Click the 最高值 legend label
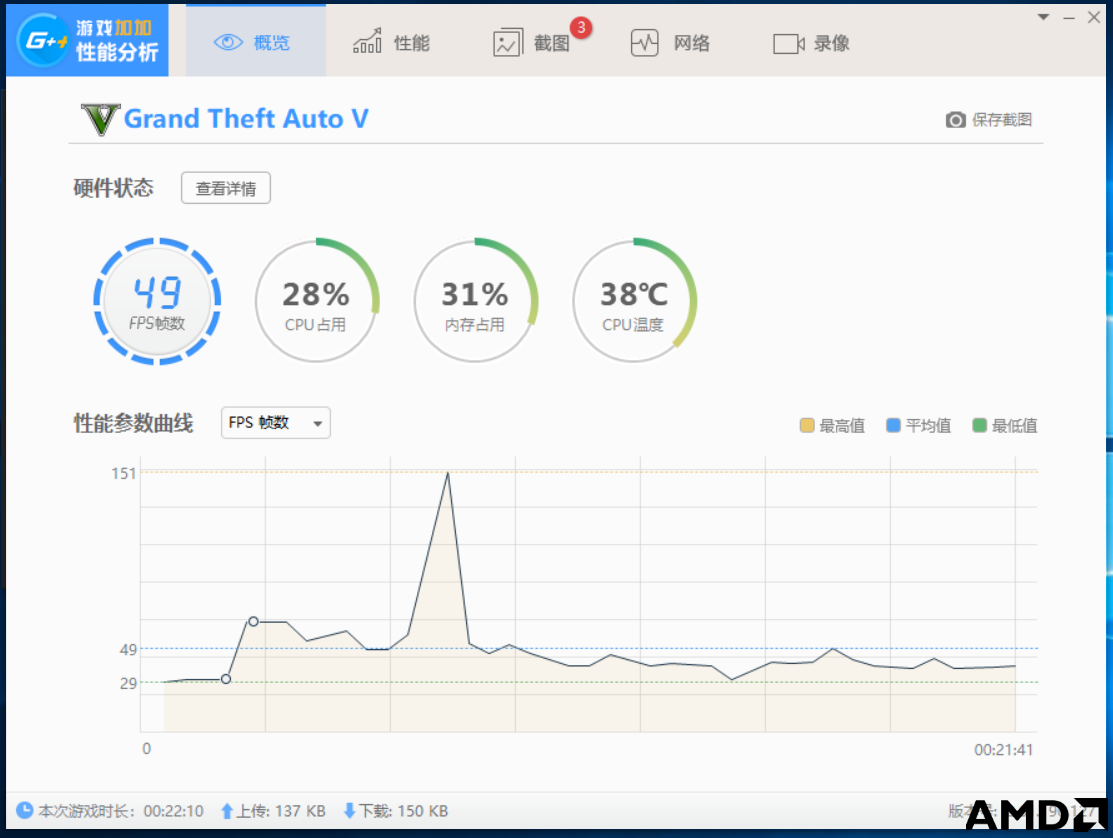Viewport: 1113px width, 838px height. pyautogui.click(x=842, y=426)
